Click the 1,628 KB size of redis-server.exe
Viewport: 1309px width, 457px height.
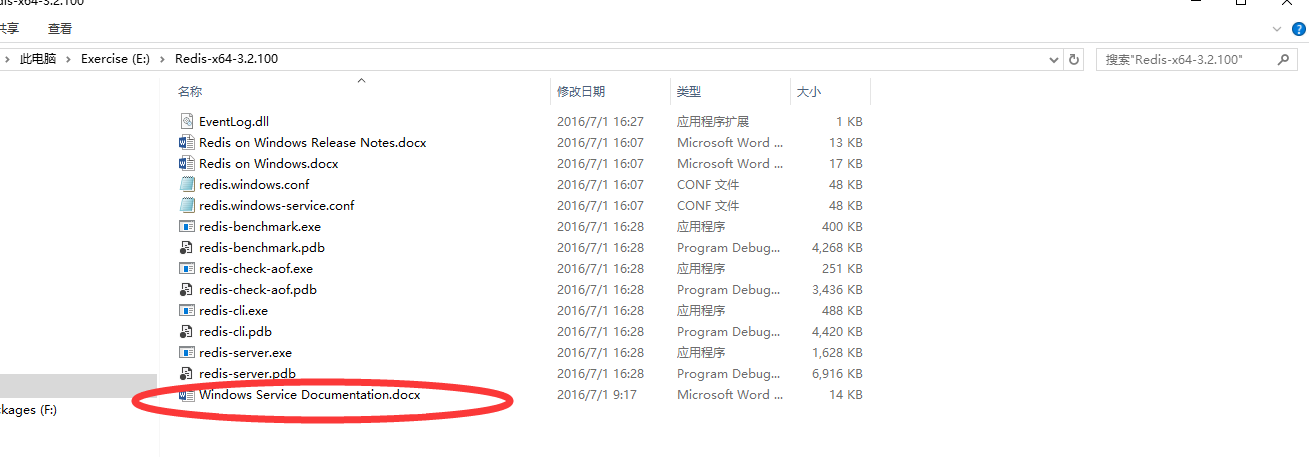836,352
